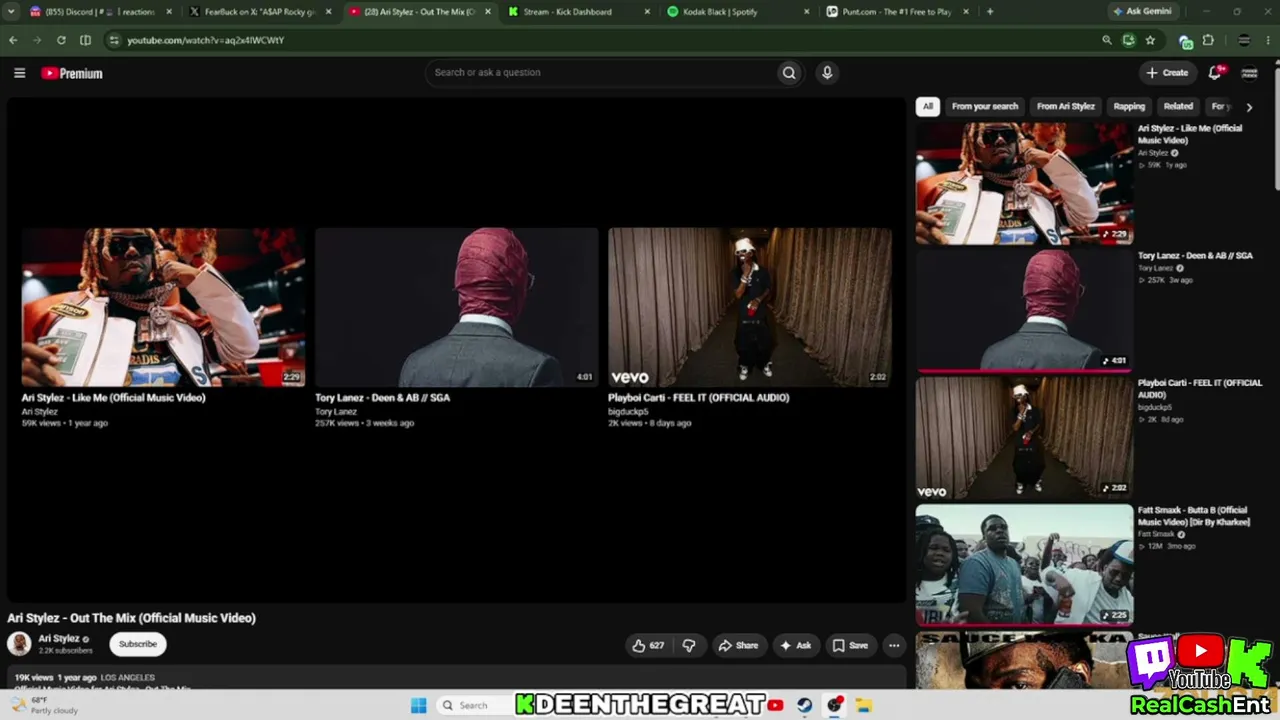View site information icon in address bar
This screenshot has width=1280, height=720.
pos(114,40)
